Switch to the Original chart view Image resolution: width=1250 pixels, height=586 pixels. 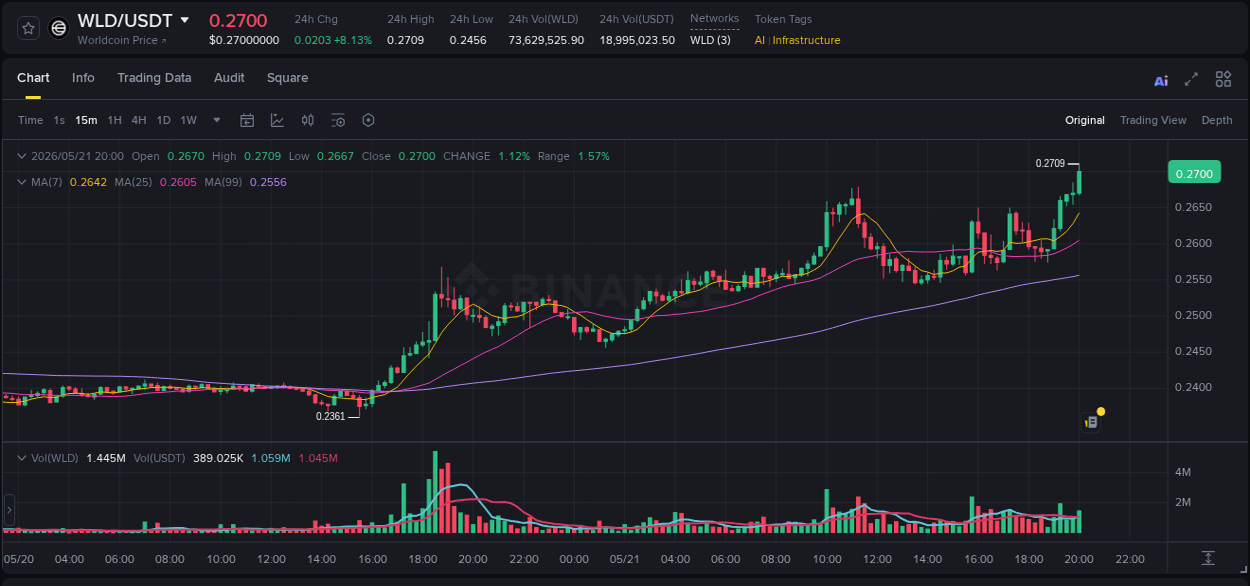pyautogui.click(x=1085, y=120)
